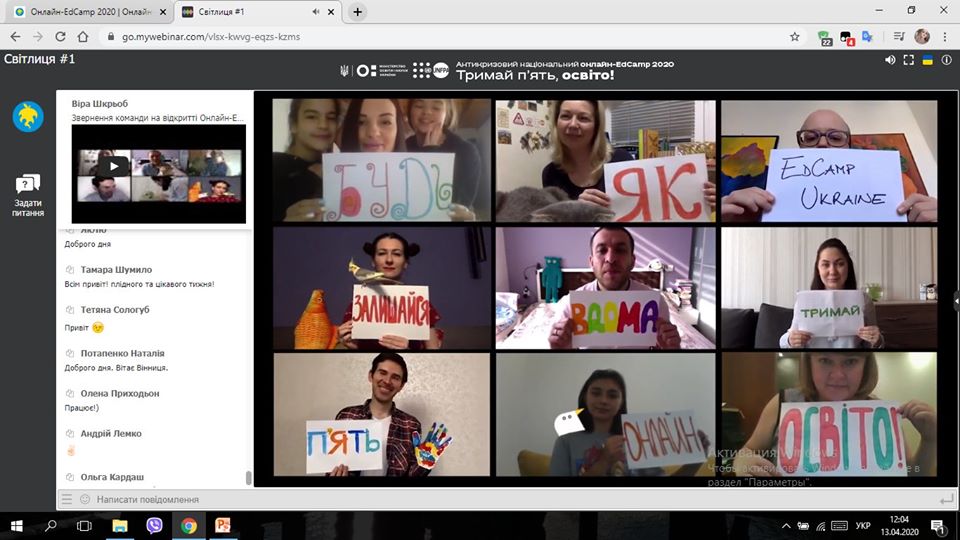The width and height of the screenshot is (960, 540).
Task: Expand hidden system tray icons
Action: click(x=782, y=525)
